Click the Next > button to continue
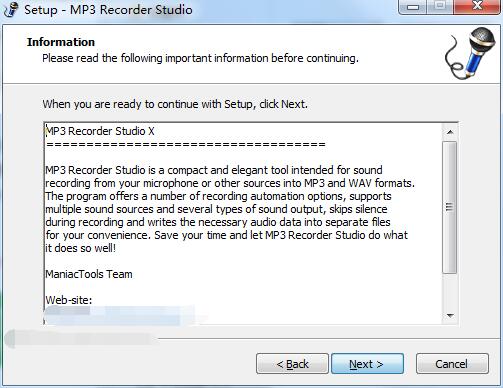The height and width of the screenshot is (388, 503). pyautogui.click(x=367, y=364)
